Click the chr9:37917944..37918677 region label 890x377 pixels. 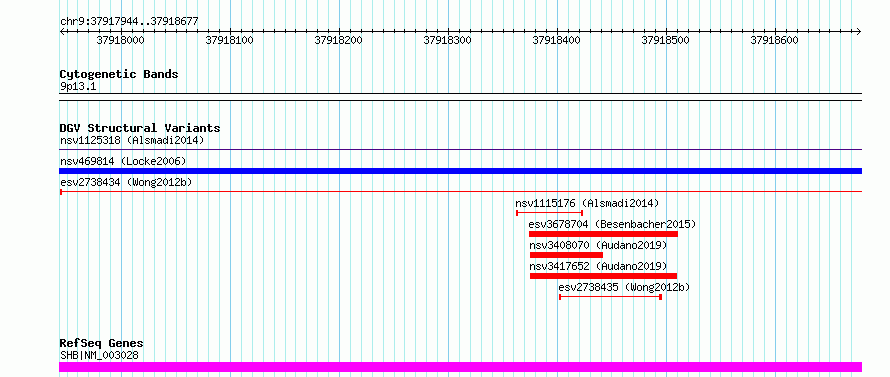pyautogui.click(x=129, y=22)
